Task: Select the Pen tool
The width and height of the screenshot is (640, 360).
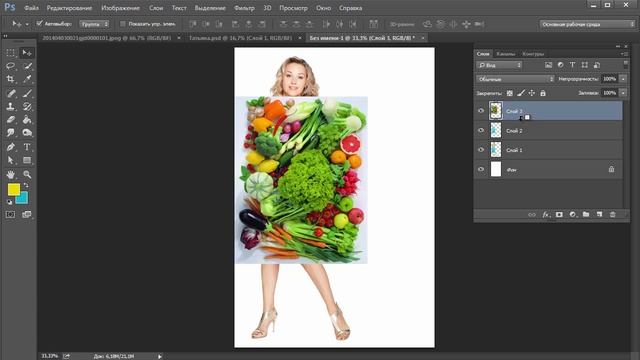Action: click(11, 147)
